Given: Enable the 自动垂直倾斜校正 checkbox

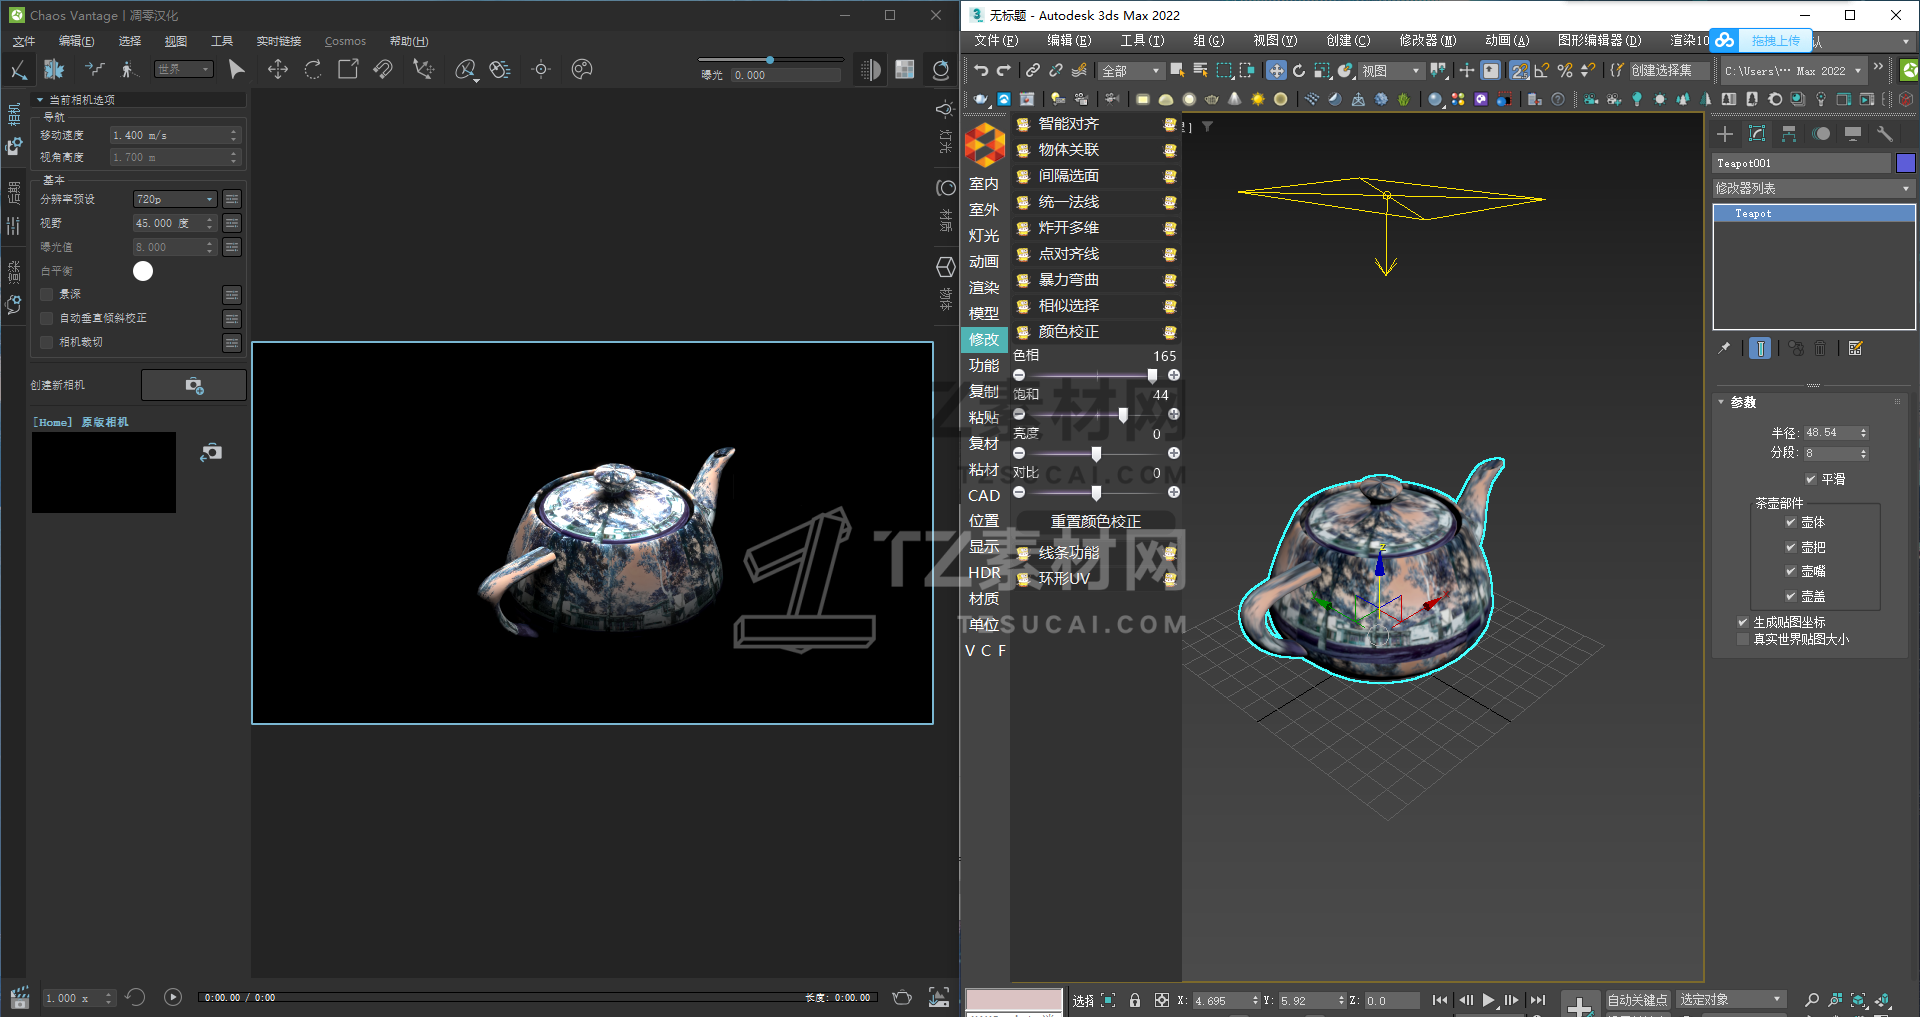Looking at the screenshot, I should pos(46,318).
